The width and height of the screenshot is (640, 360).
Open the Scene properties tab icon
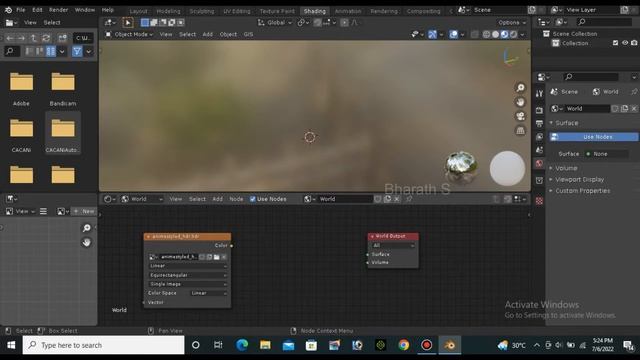pos(539,150)
